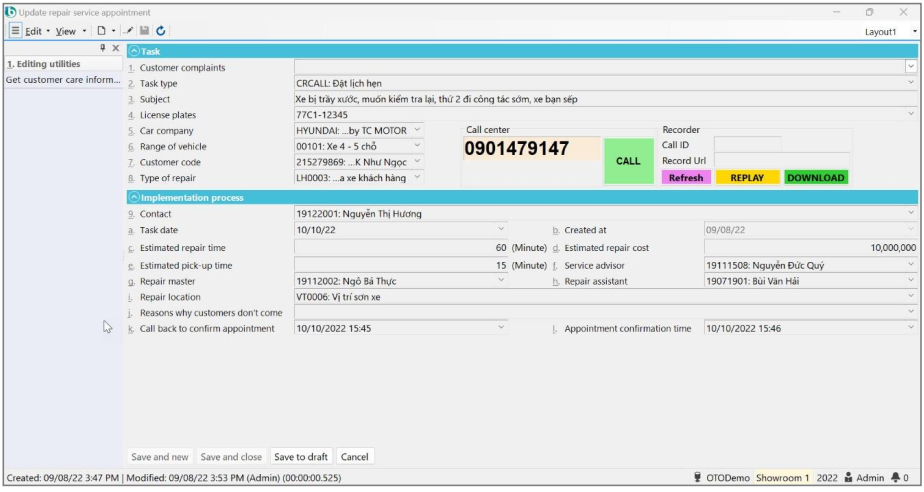Click the refresh circular arrow icon
Viewport: 924px width, 492px height.
(160, 31)
